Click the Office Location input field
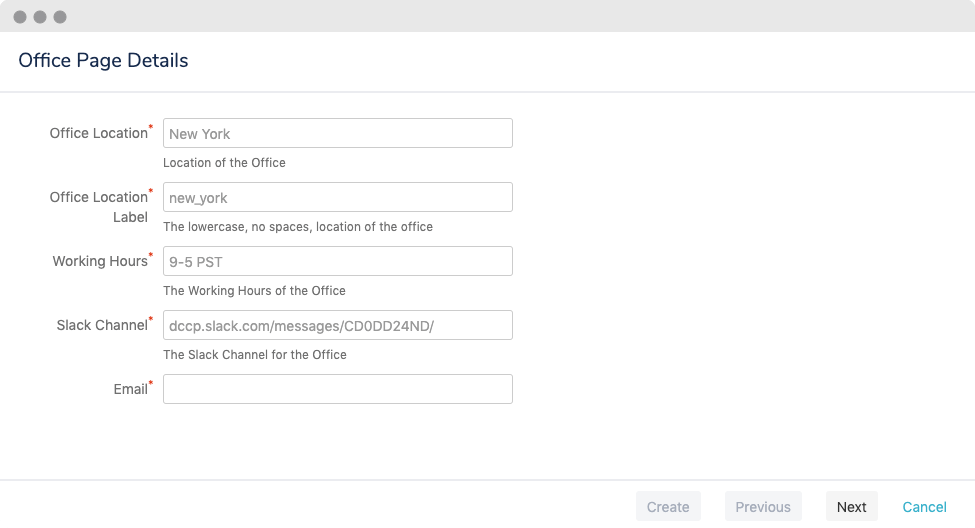Image resolution: width=975 pixels, height=528 pixels. tap(338, 133)
